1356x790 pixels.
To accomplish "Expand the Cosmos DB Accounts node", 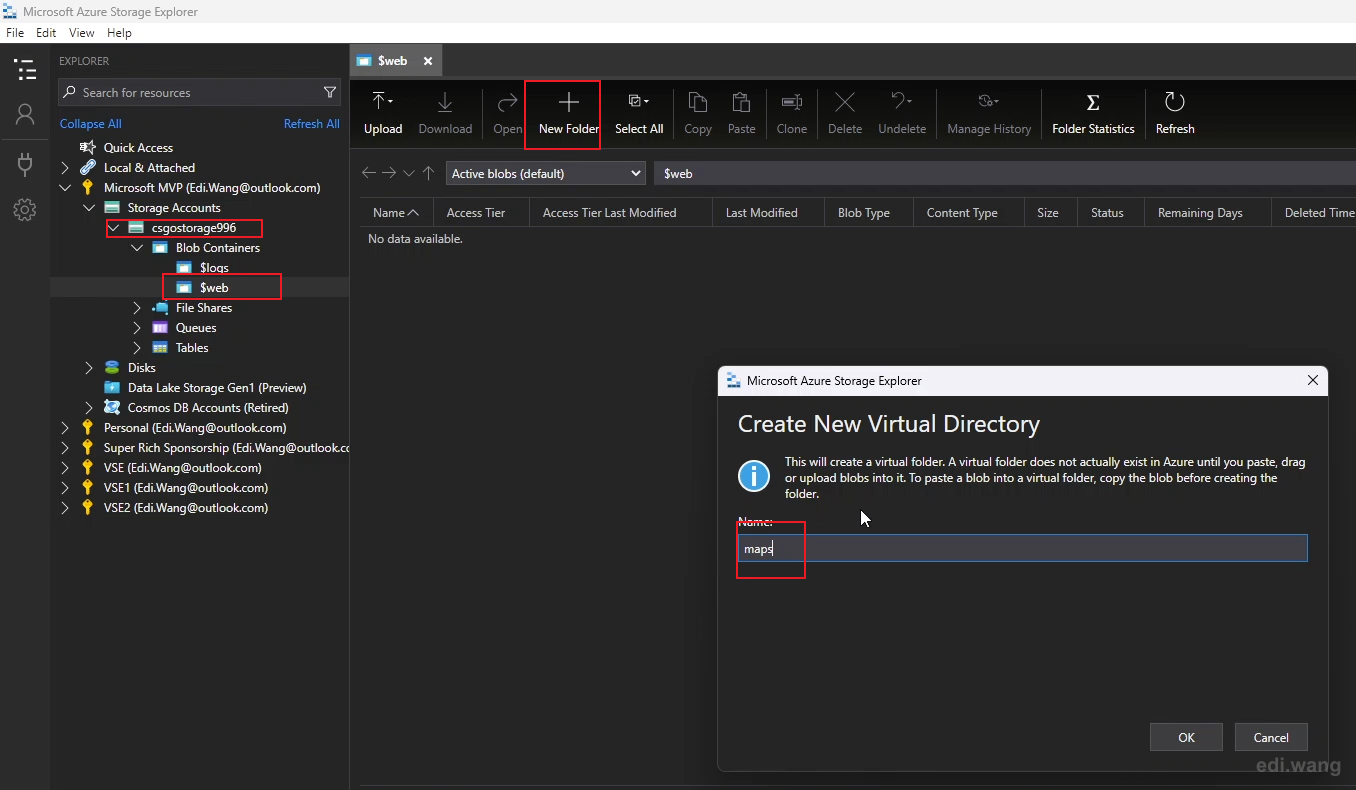I will (89, 408).
